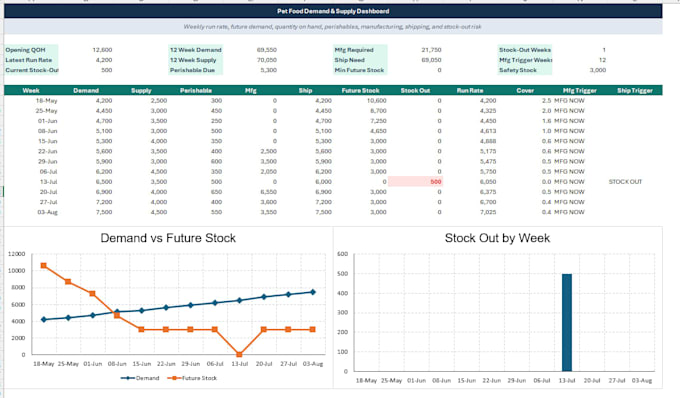Click the 69,050 Ship Need value

point(432,60)
